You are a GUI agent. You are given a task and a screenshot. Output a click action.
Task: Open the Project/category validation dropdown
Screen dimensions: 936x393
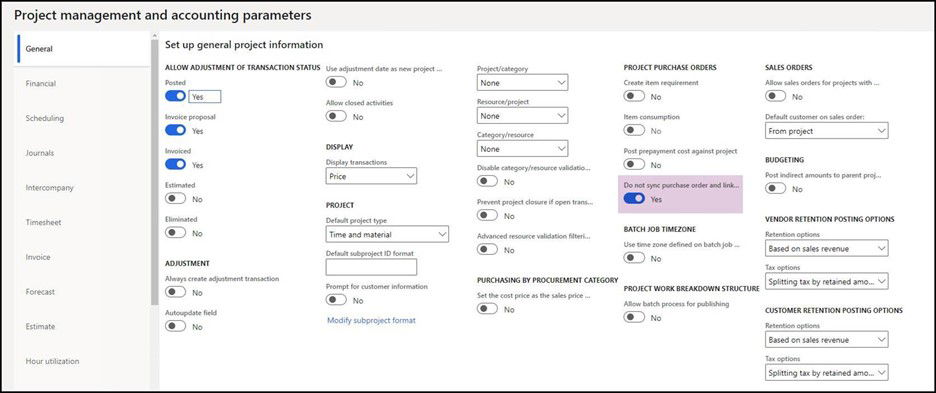522,82
